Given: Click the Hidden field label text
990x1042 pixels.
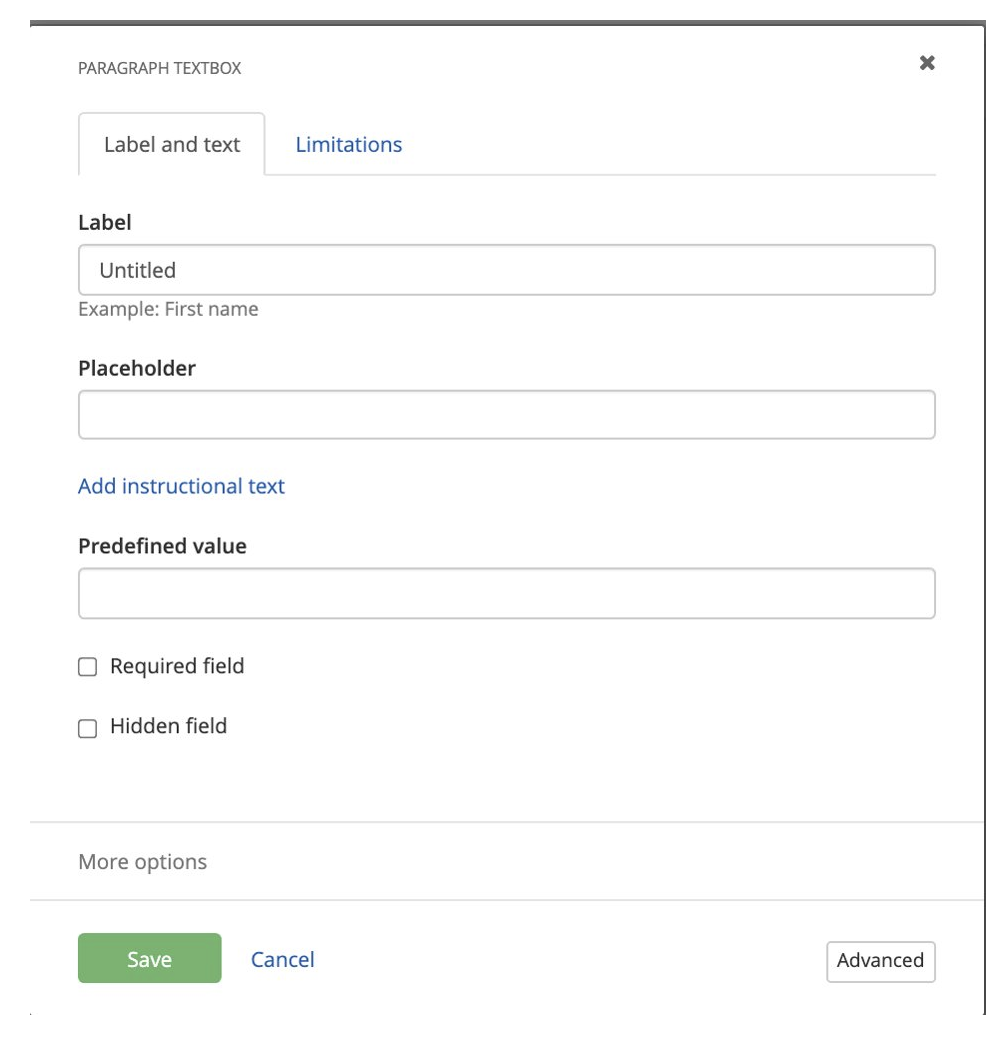Looking at the screenshot, I should click(168, 726).
